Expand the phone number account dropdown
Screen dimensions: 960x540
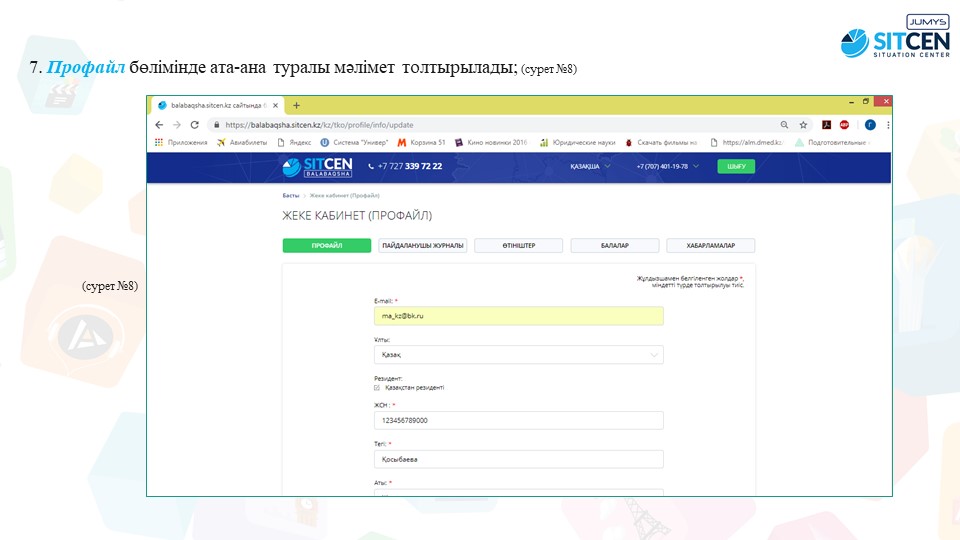pos(667,166)
